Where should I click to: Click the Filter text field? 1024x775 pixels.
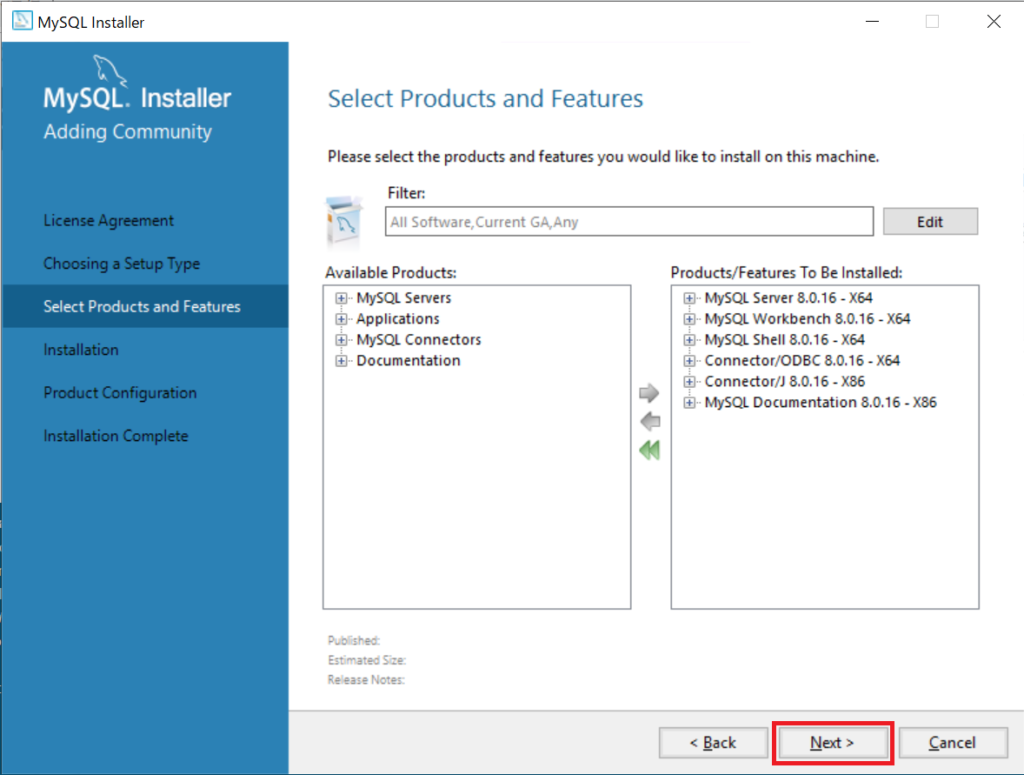(628, 222)
